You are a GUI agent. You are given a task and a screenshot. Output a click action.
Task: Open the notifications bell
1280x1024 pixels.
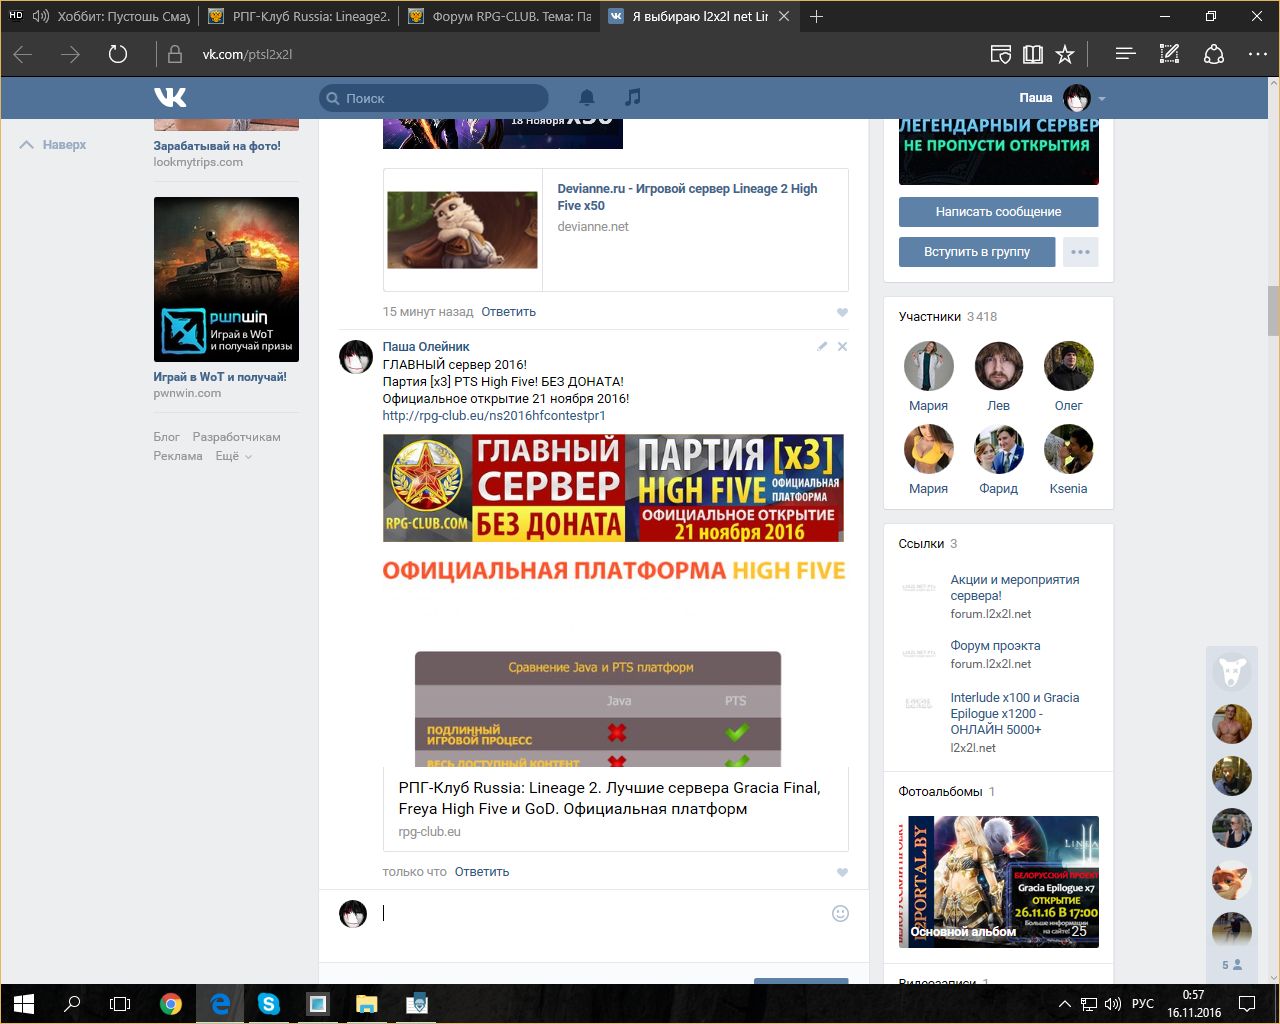click(587, 97)
